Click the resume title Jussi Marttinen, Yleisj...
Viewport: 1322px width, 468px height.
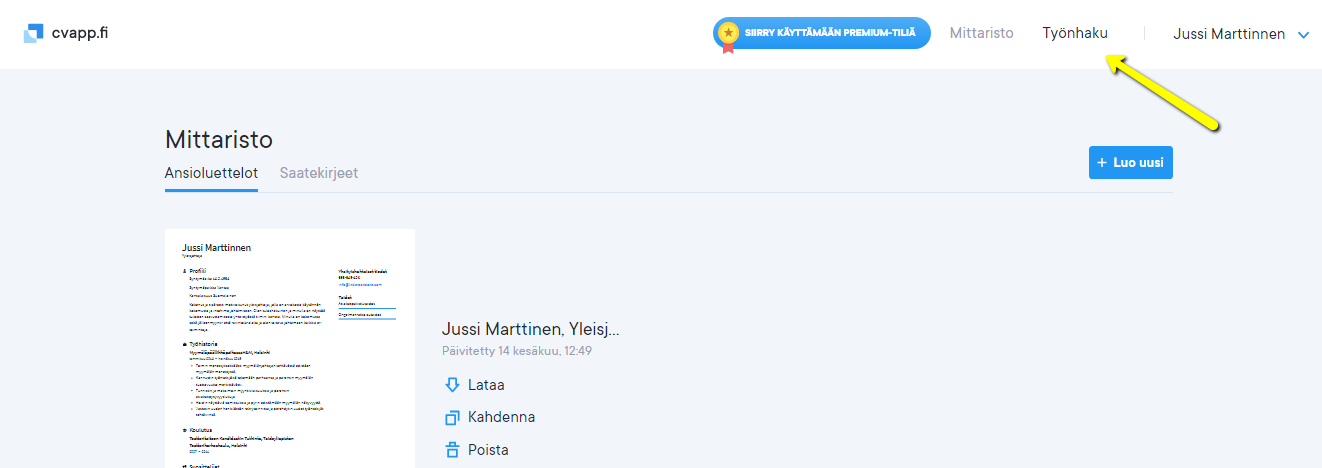coord(531,329)
